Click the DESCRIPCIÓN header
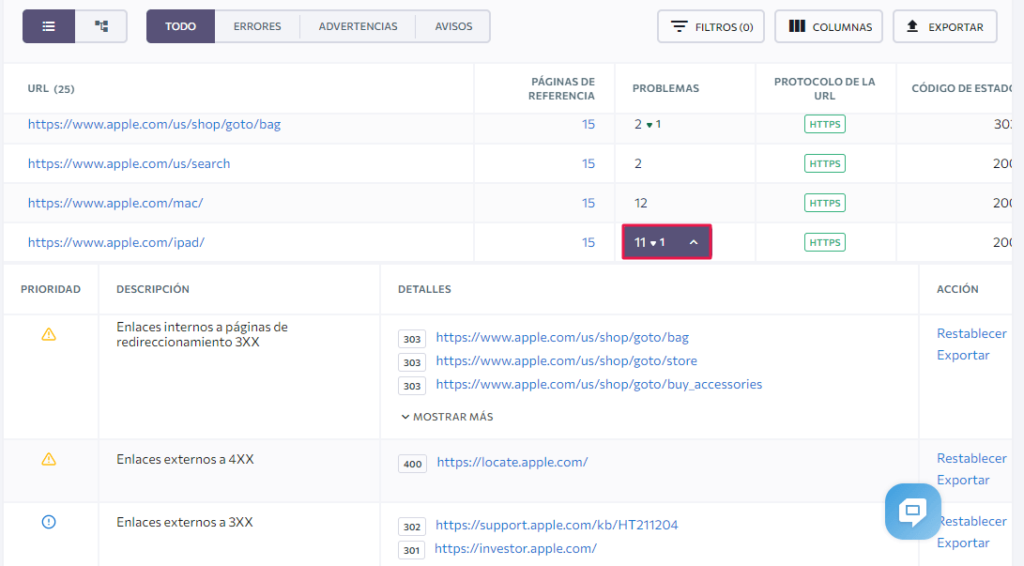 [153, 289]
